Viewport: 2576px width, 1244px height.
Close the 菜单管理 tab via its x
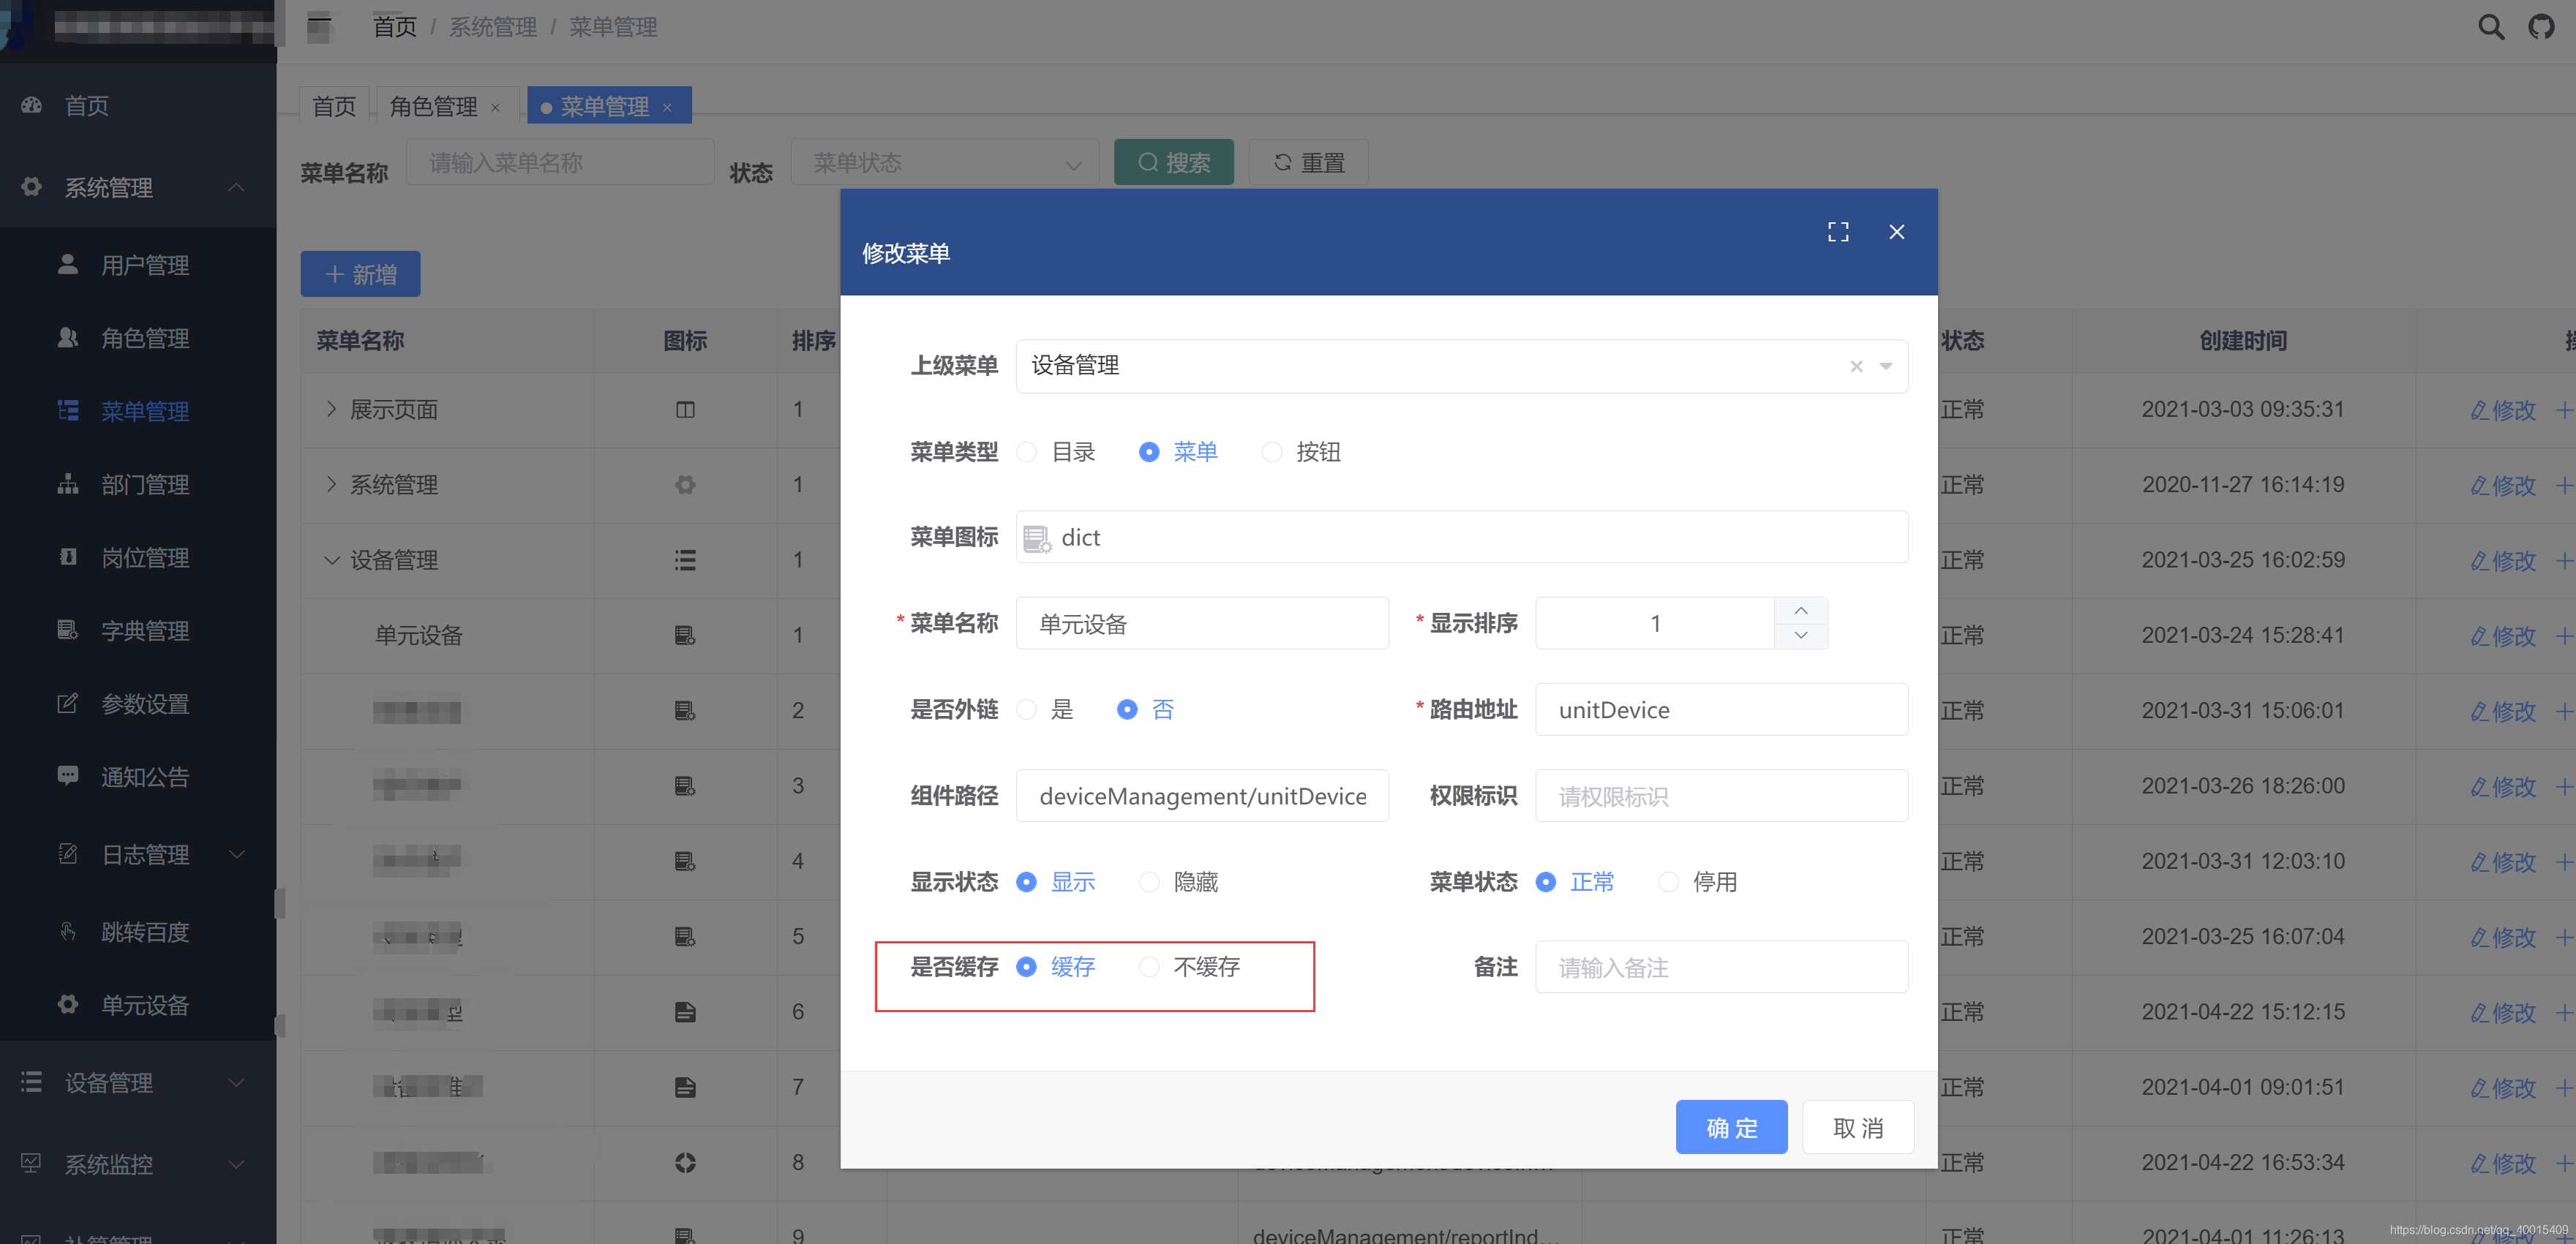pyautogui.click(x=667, y=107)
